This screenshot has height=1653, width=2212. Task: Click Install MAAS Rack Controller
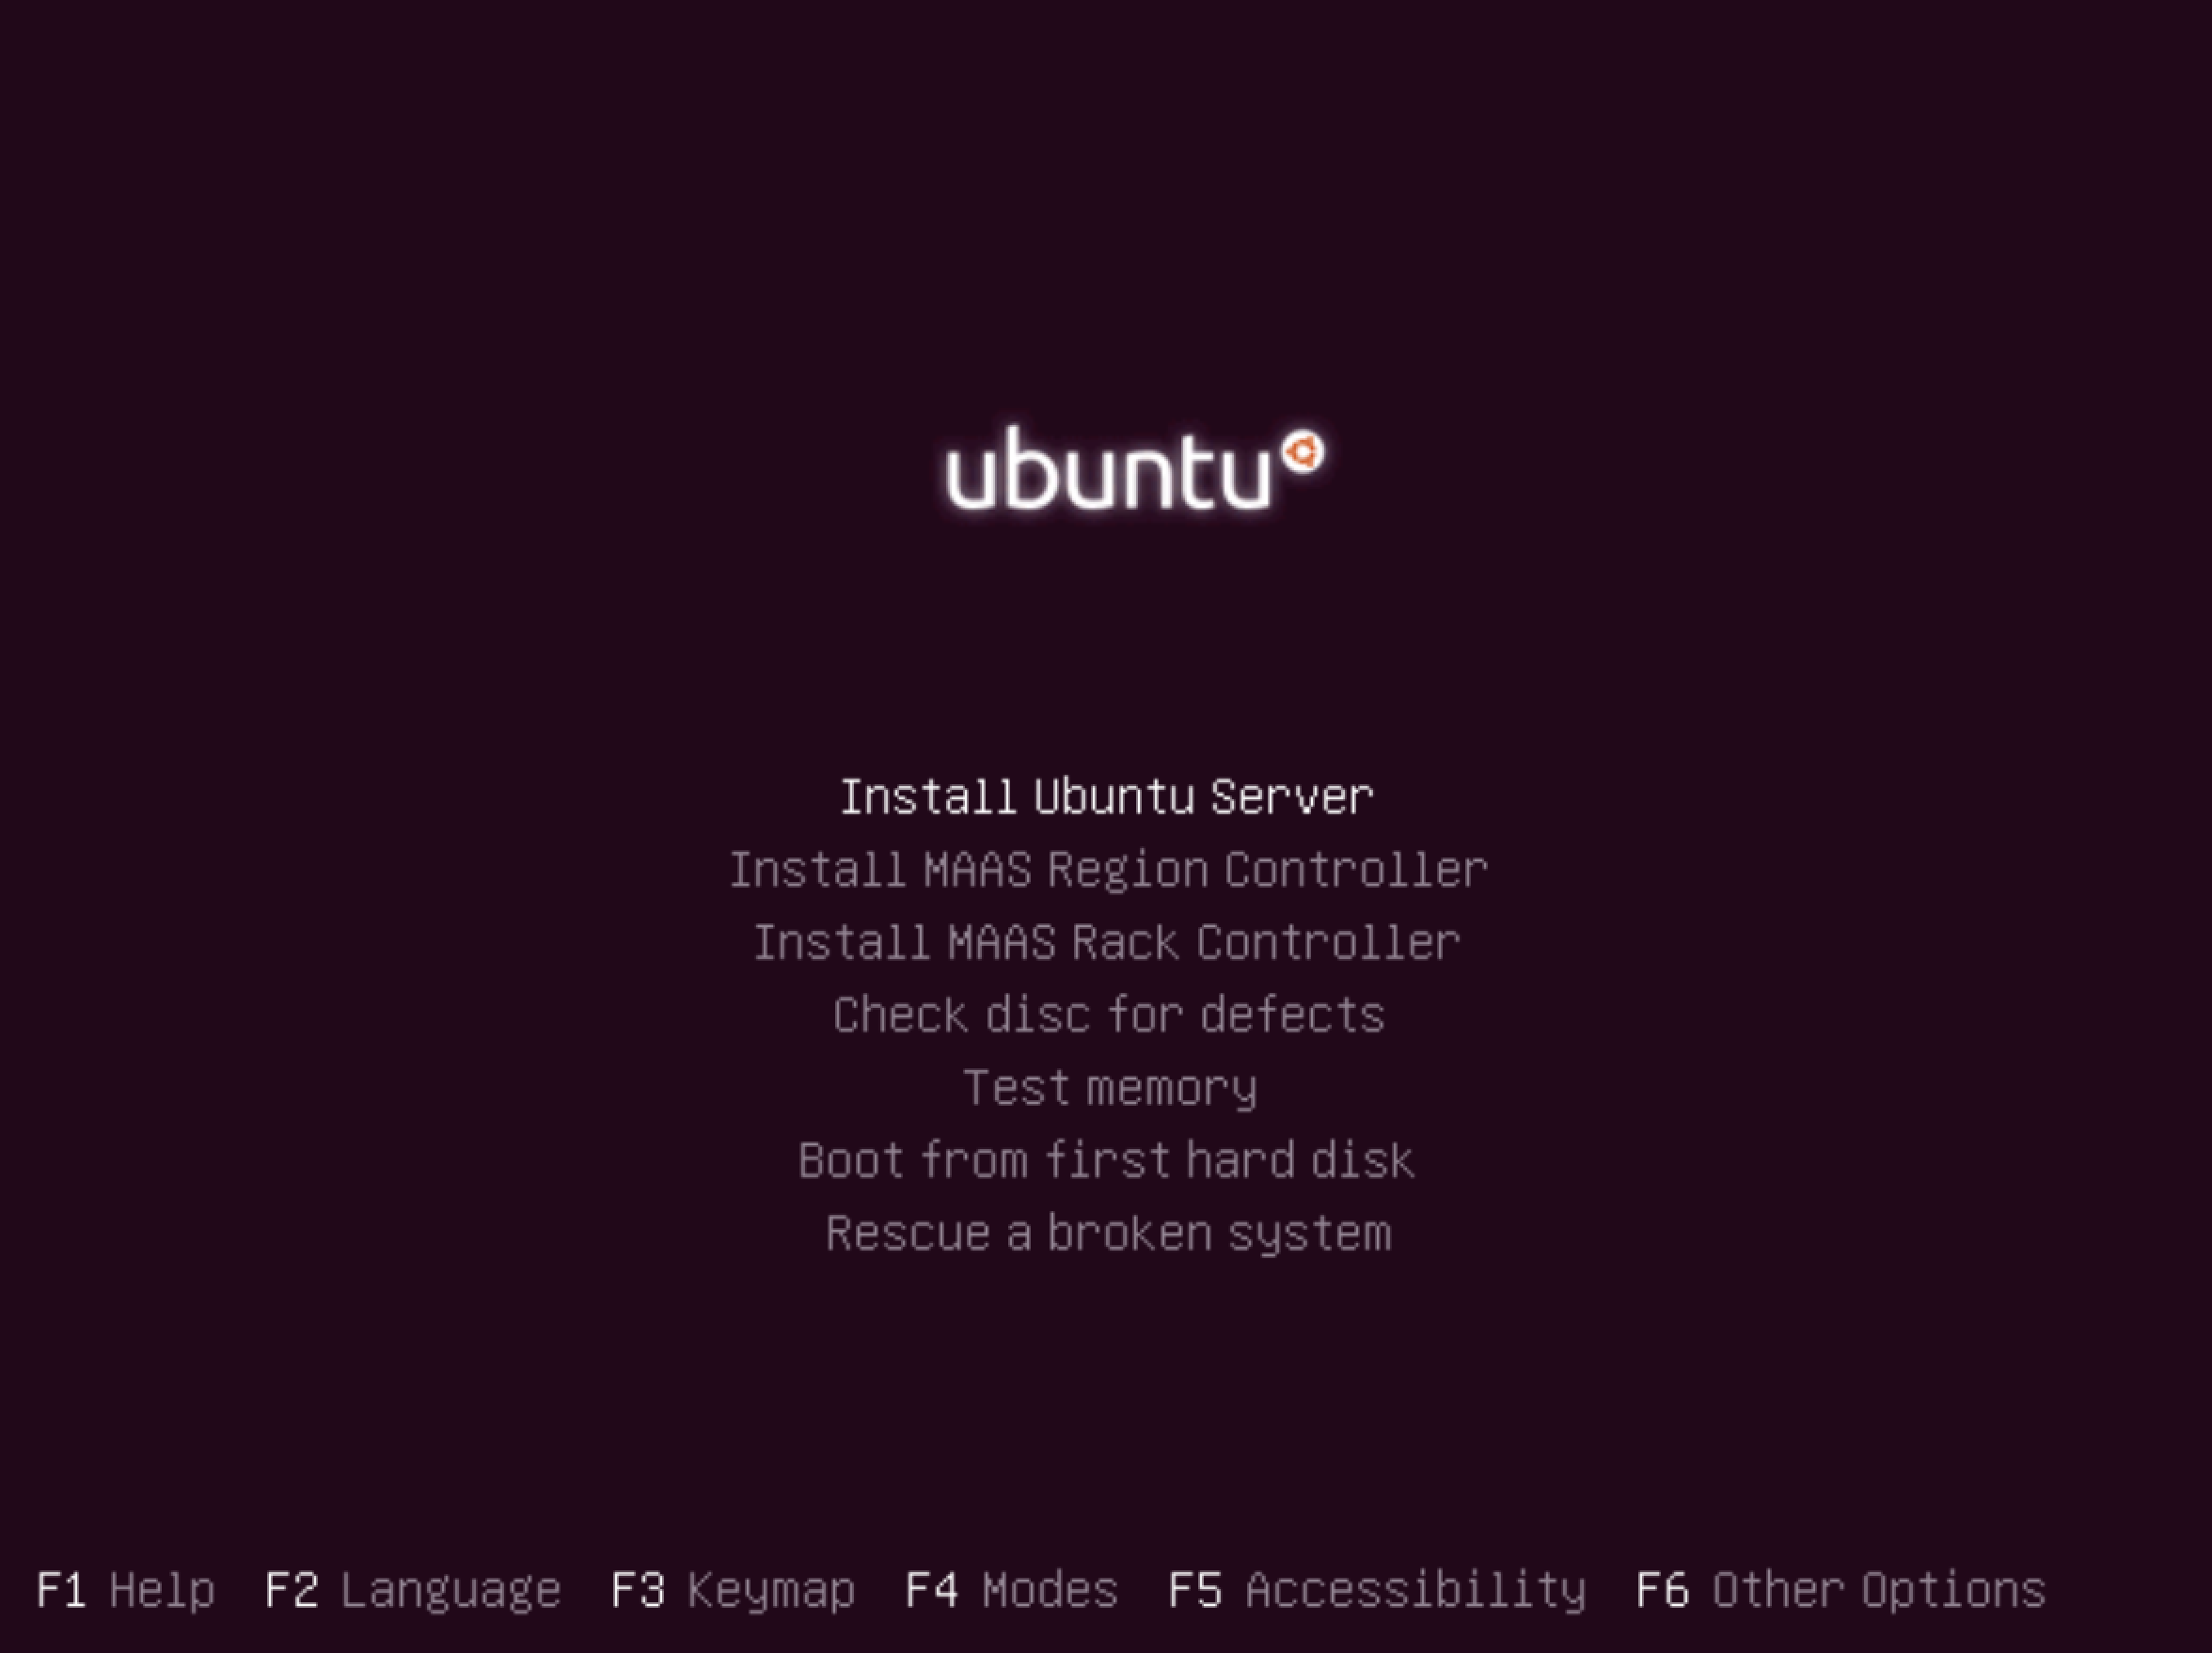tap(1106, 939)
